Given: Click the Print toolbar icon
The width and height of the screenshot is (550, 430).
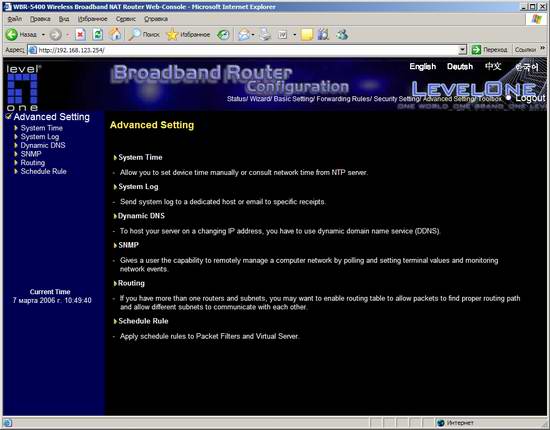Looking at the screenshot, I should pos(266,34).
